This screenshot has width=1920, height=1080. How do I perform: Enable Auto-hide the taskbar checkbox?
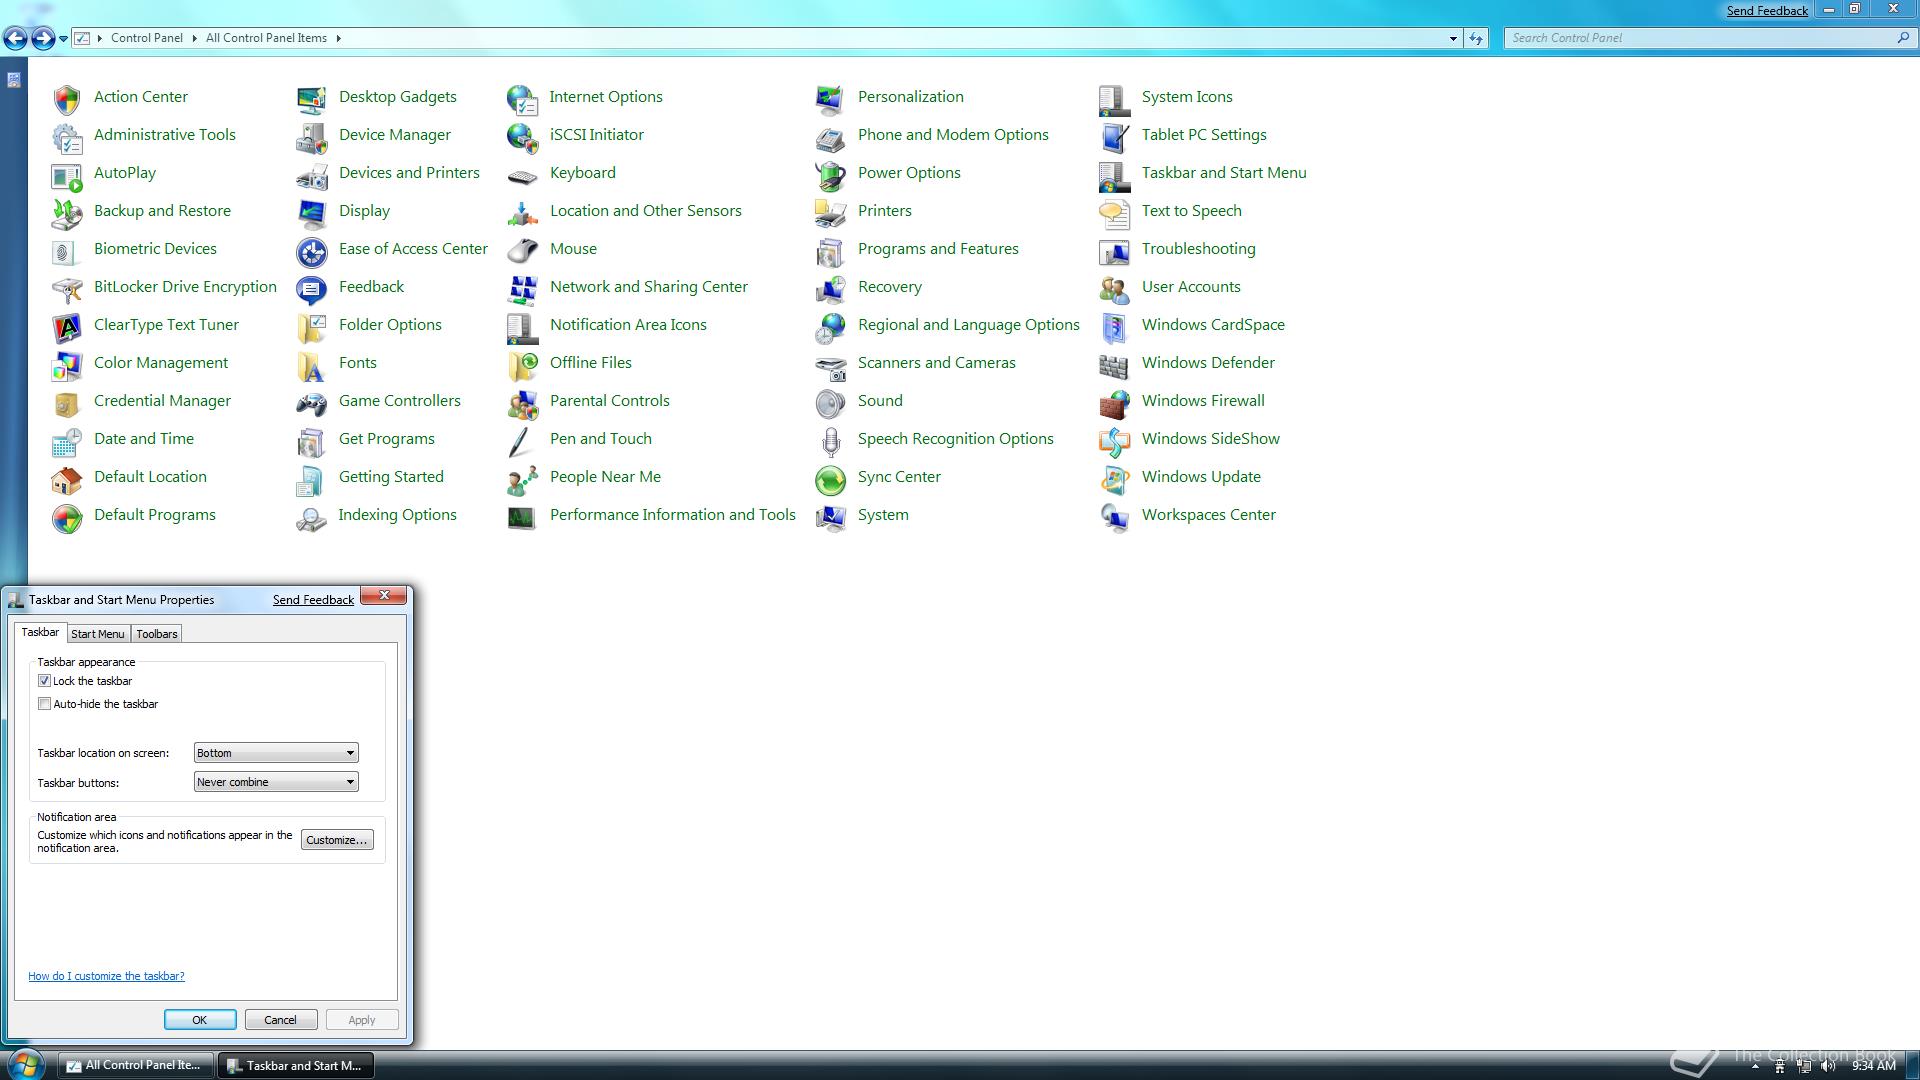(x=44, y=703)
